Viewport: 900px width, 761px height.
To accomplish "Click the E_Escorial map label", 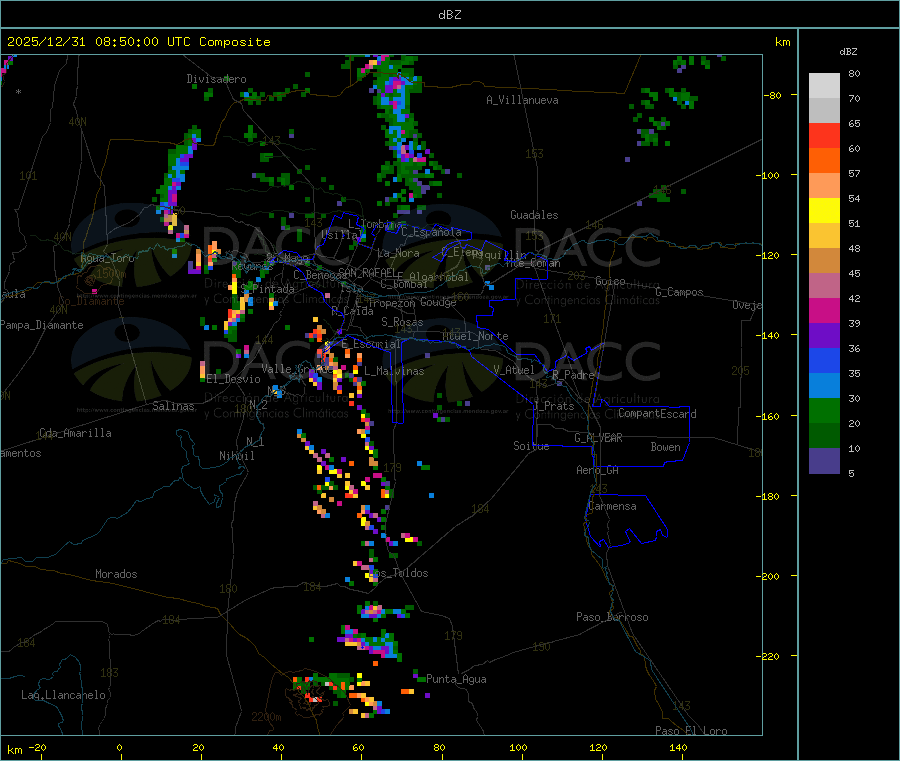I will [x=371, y=344].
